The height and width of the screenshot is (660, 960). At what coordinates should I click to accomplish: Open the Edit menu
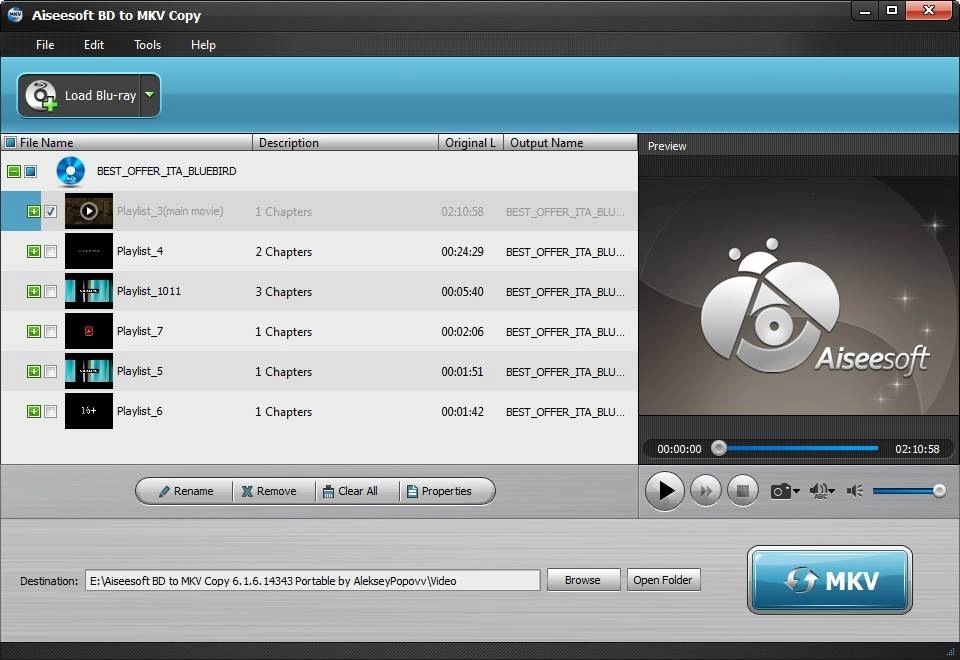(94, 45)
